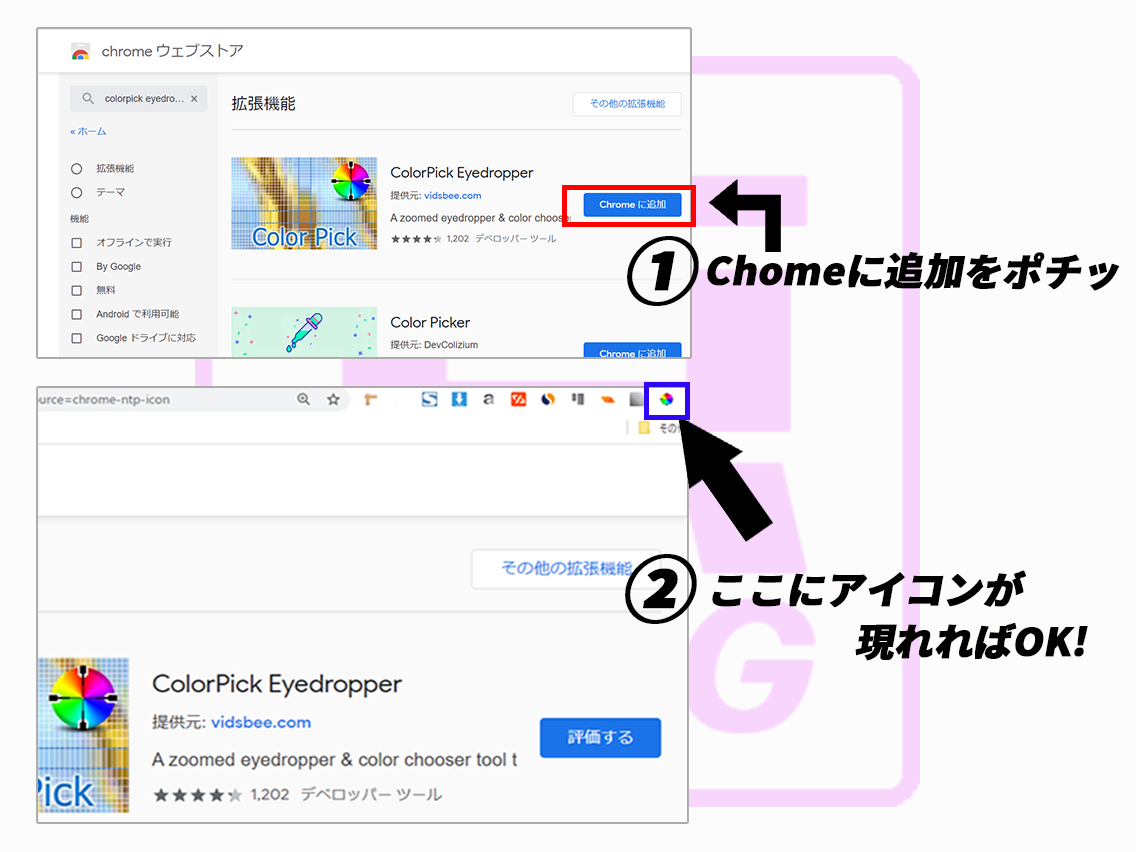The image size is (1136, 852).
Task: Click the large ColorPick Eyedropper detail image
Action: tap(83, 735)
